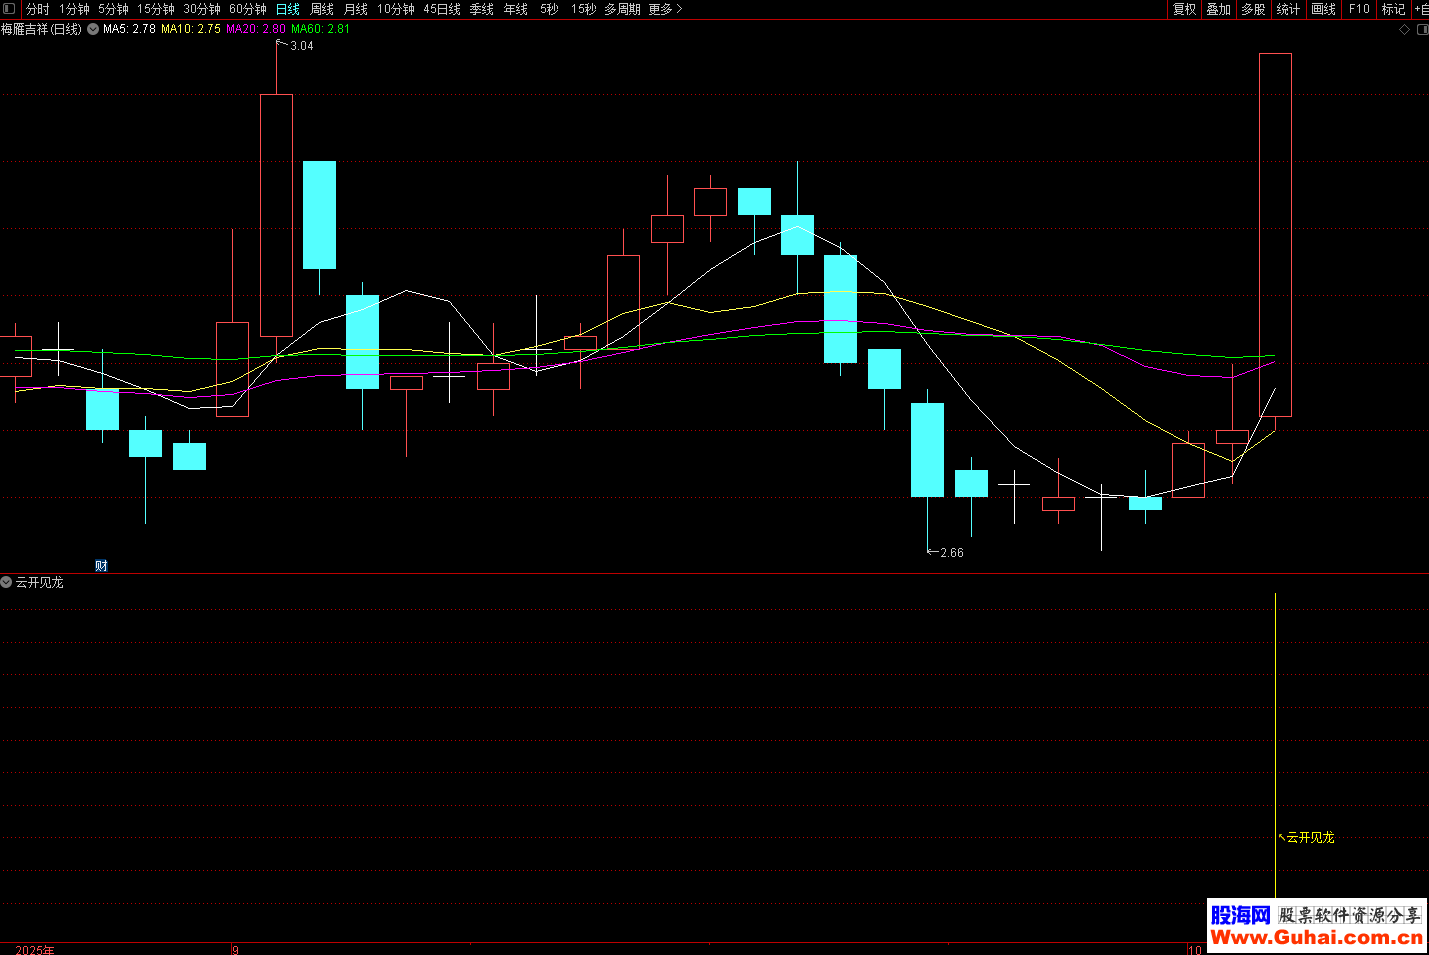Open the 叠加 overlay option

[1218, 9]
